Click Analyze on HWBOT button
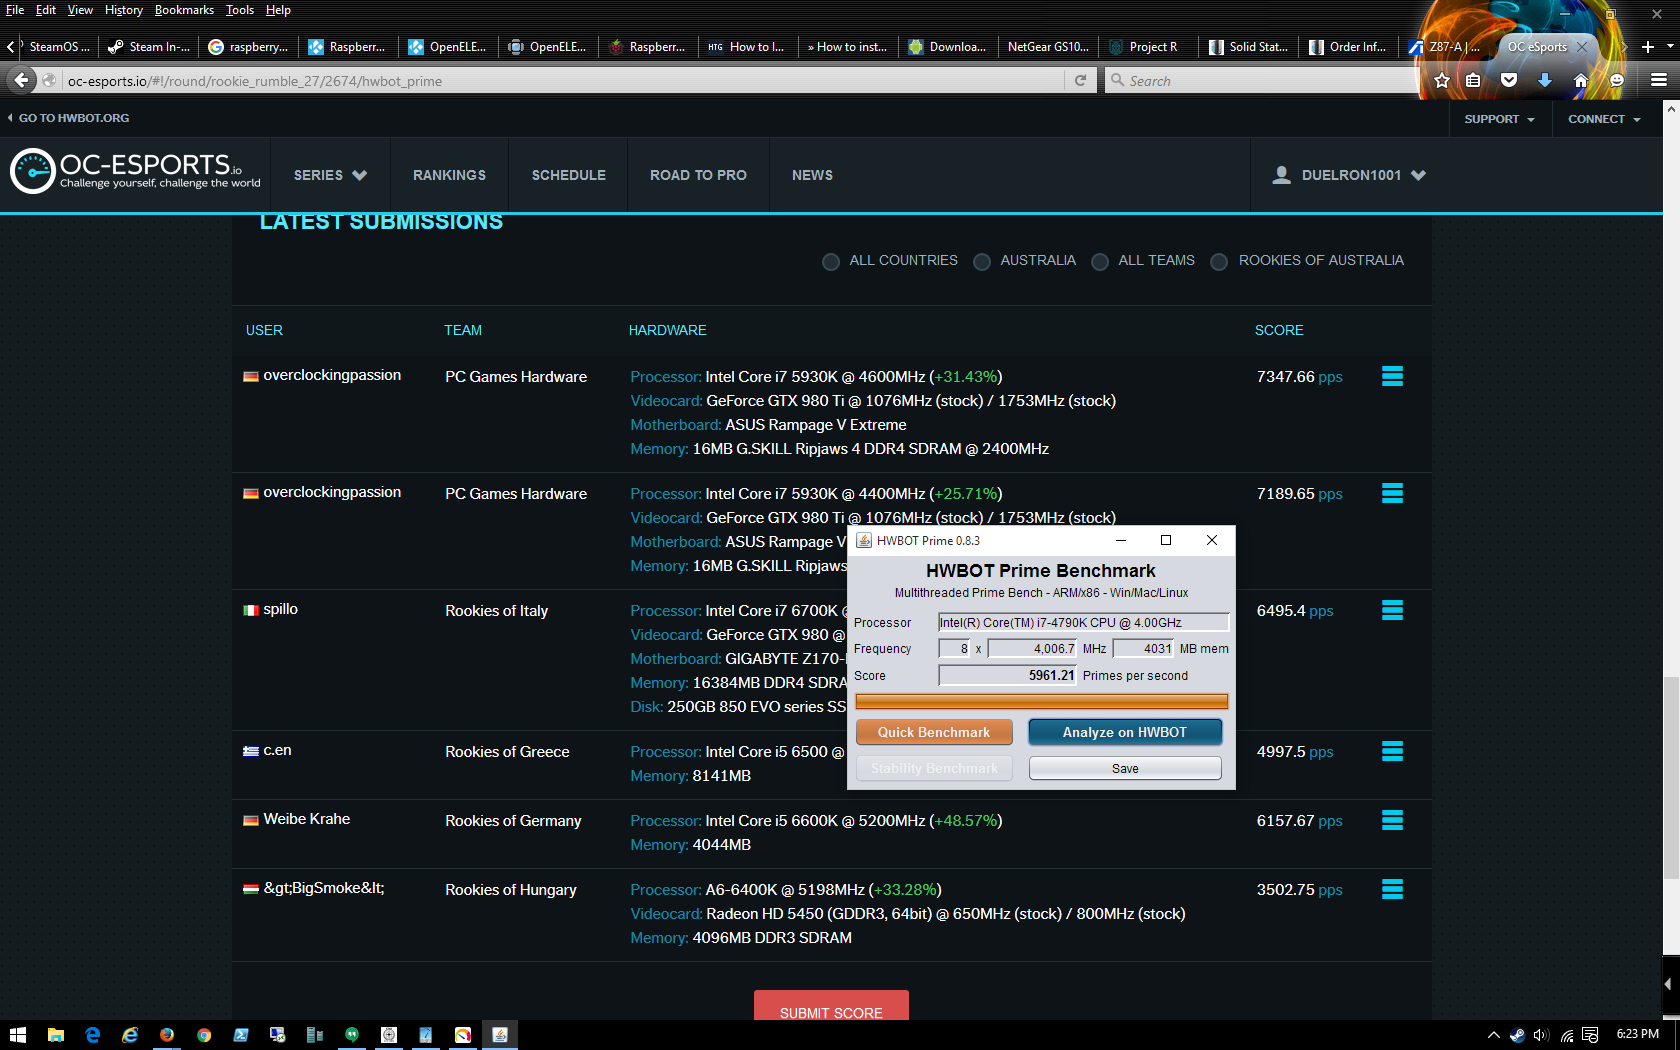The height and width of the screenshot is (1050, 1680). pyautogui.click(x=1125, y=732)
